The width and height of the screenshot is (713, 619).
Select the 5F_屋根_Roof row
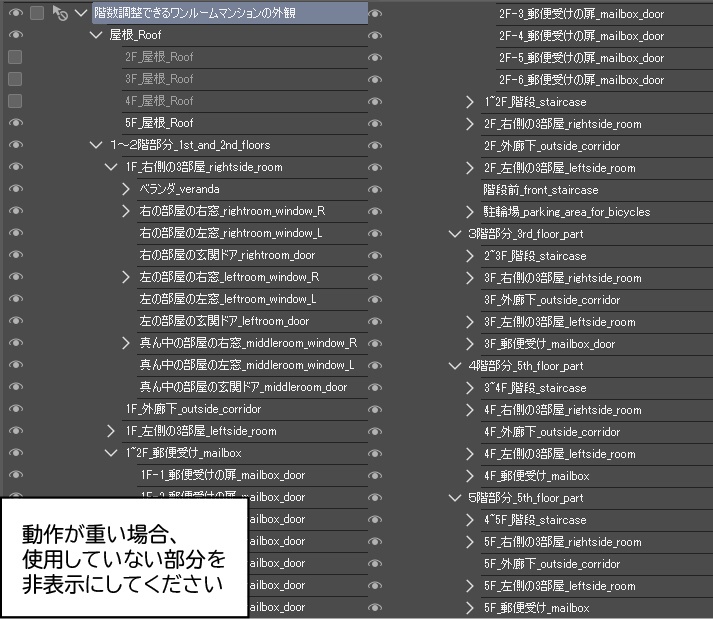(245, 123)
